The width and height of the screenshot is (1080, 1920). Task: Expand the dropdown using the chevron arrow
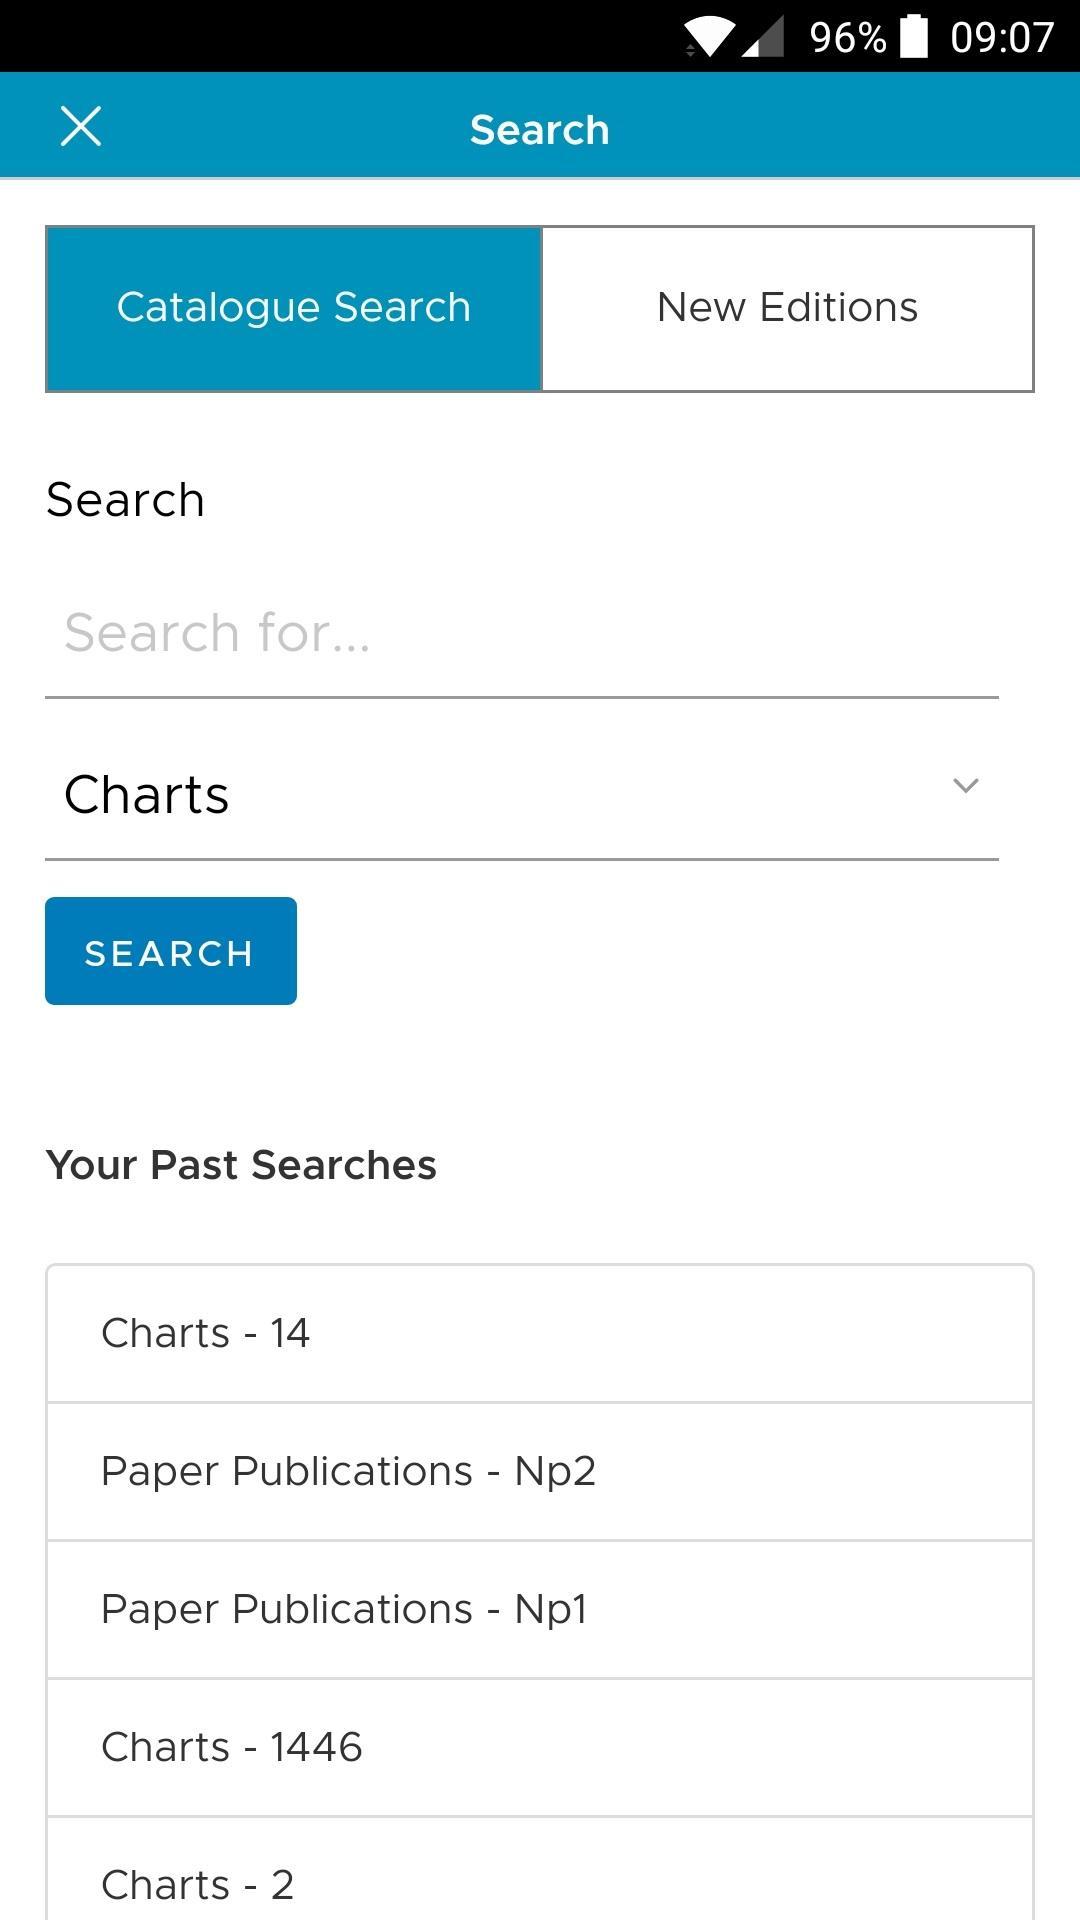[x=966, y=786]
